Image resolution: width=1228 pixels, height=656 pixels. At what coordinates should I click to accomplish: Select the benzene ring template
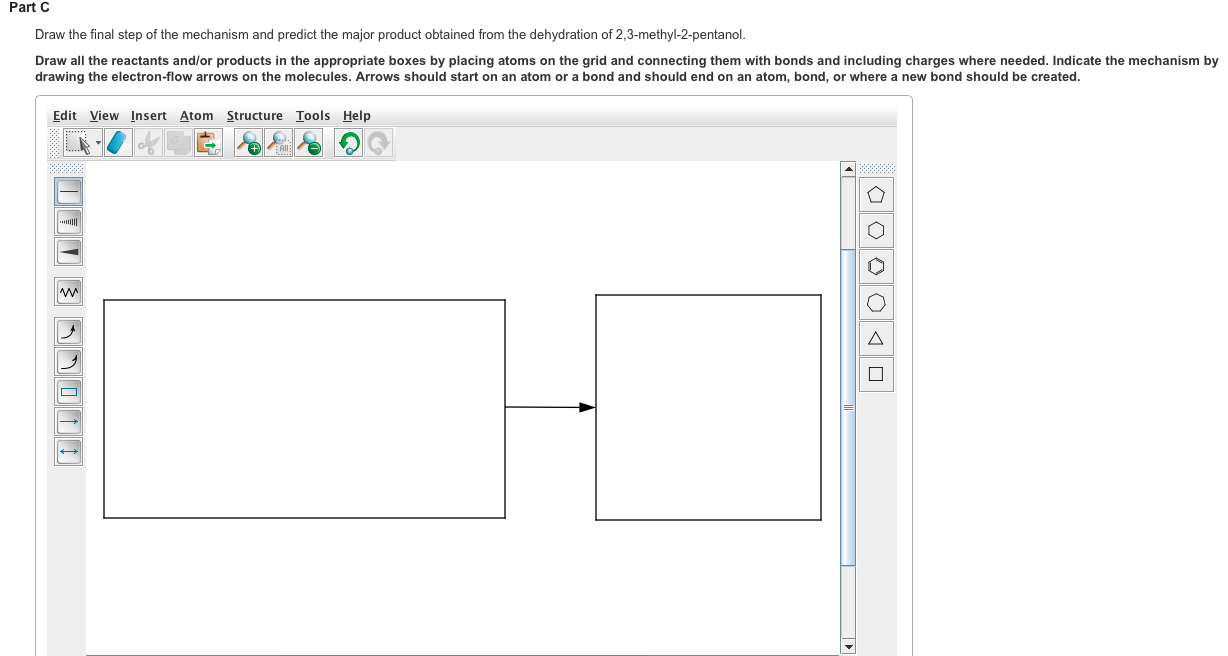coord(876,266)
